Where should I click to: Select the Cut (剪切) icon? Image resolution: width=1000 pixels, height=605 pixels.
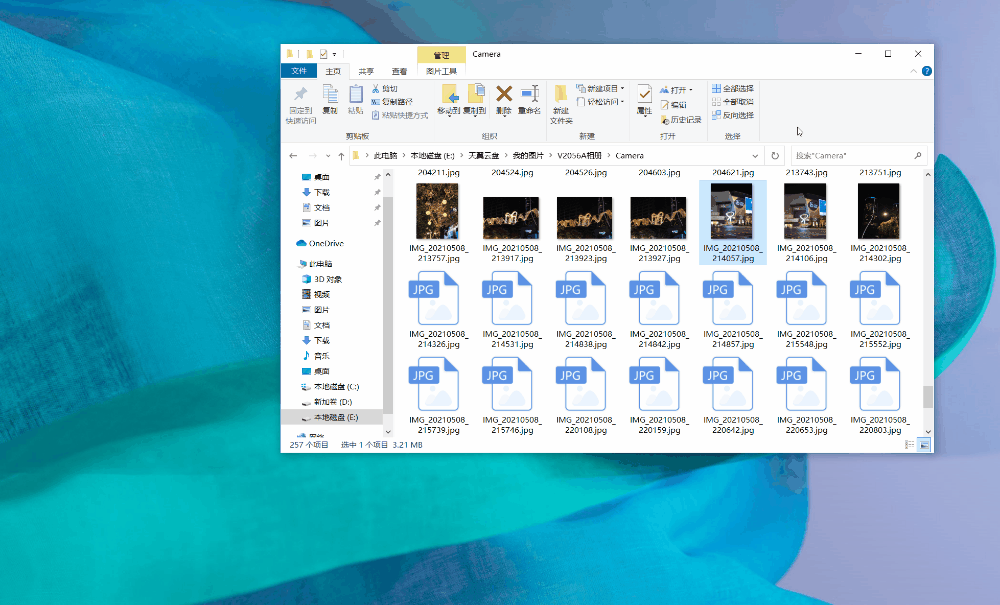(377, 86)
